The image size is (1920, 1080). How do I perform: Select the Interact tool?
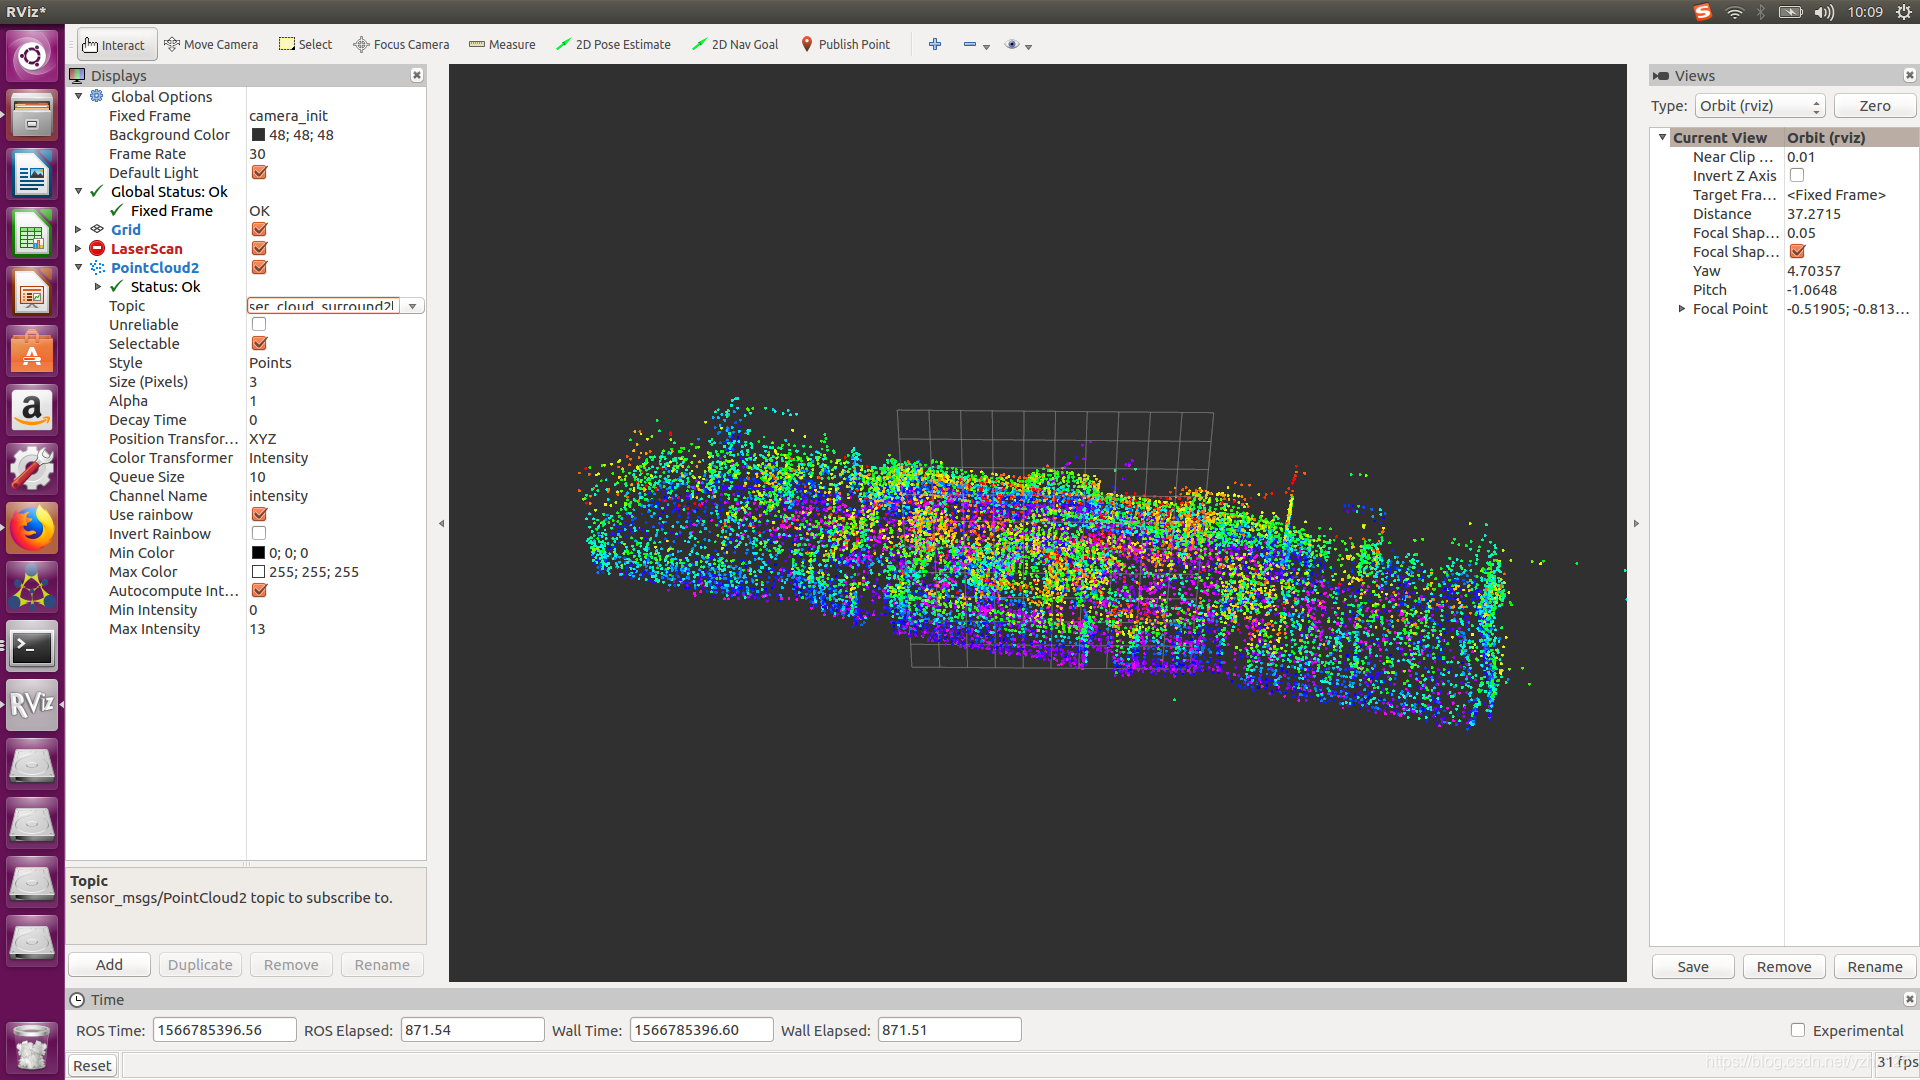[x=116, y=45]
